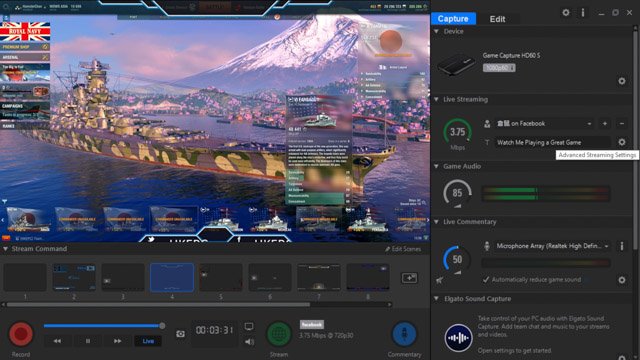Add a new scene with plus icon
Screen dimensions: 640x360
(x=409, y=278)
